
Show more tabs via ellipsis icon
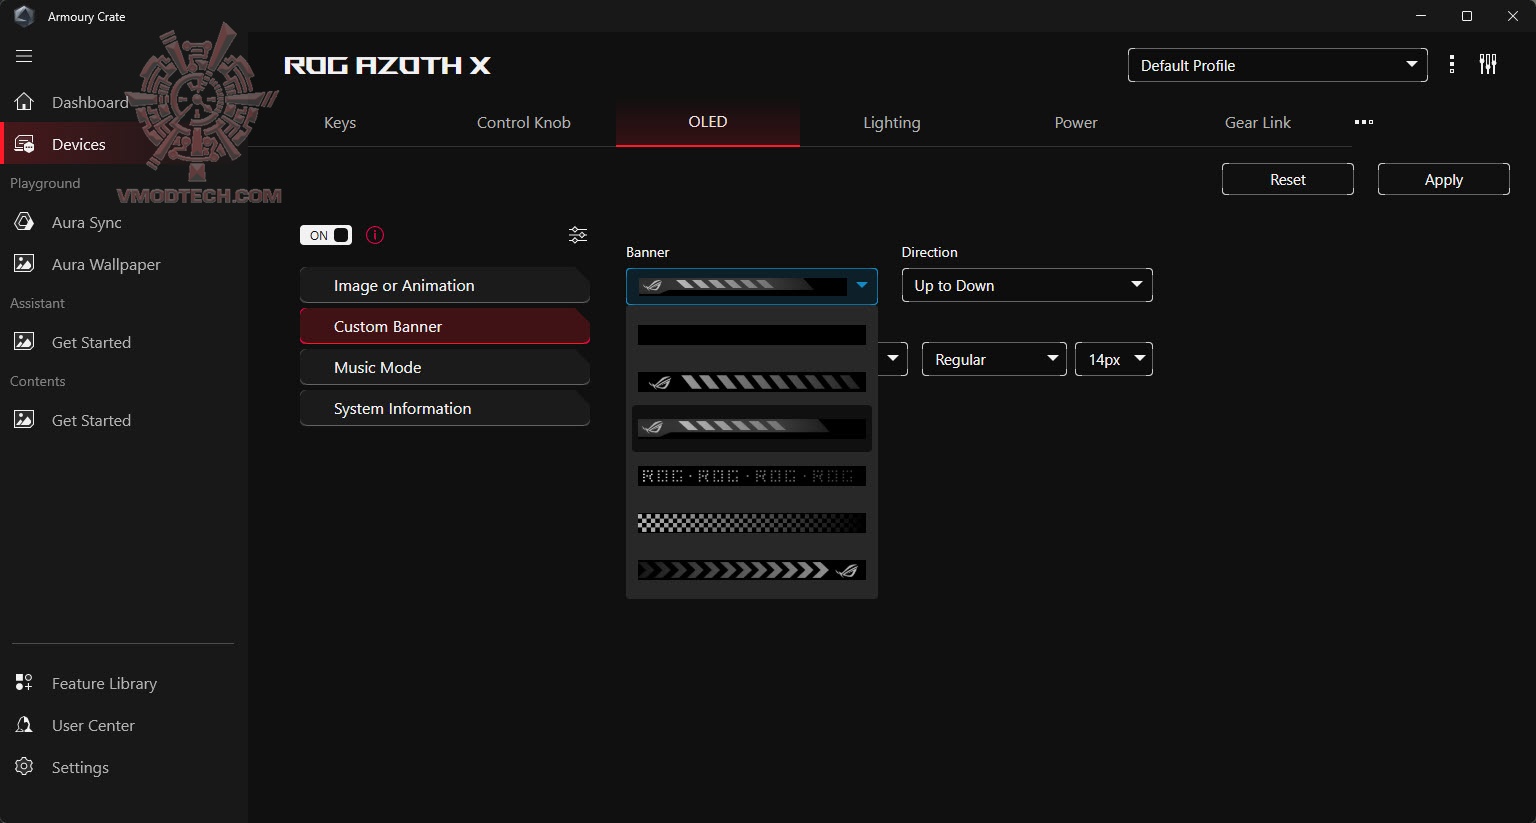(1364, 122)
